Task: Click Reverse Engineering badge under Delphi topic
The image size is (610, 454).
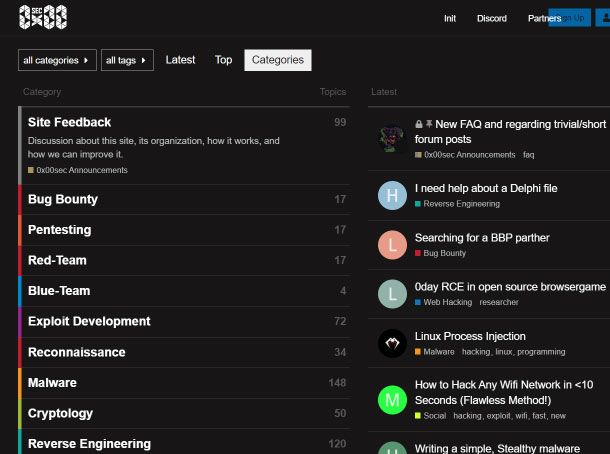Action: [x=457, y=204]
